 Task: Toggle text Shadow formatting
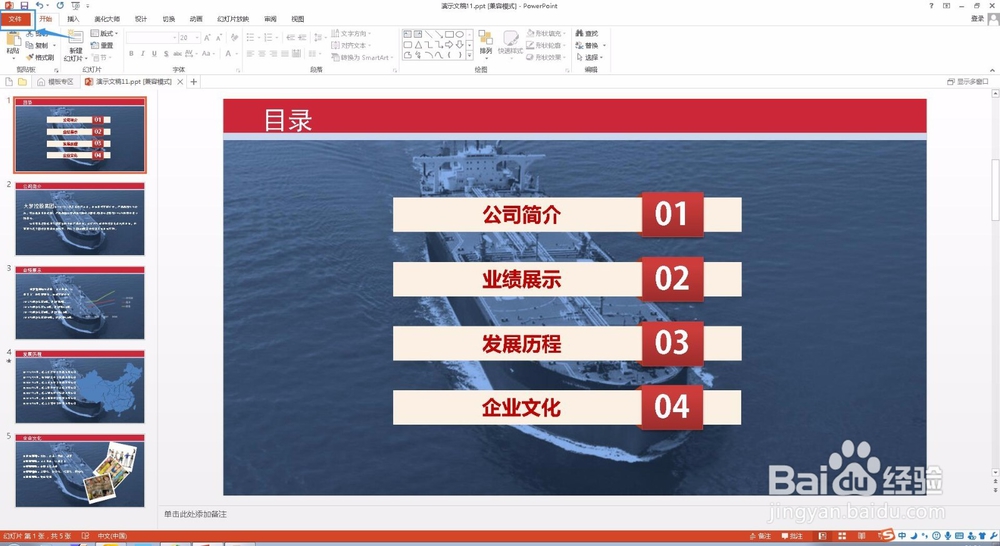[x=166, y=54]
